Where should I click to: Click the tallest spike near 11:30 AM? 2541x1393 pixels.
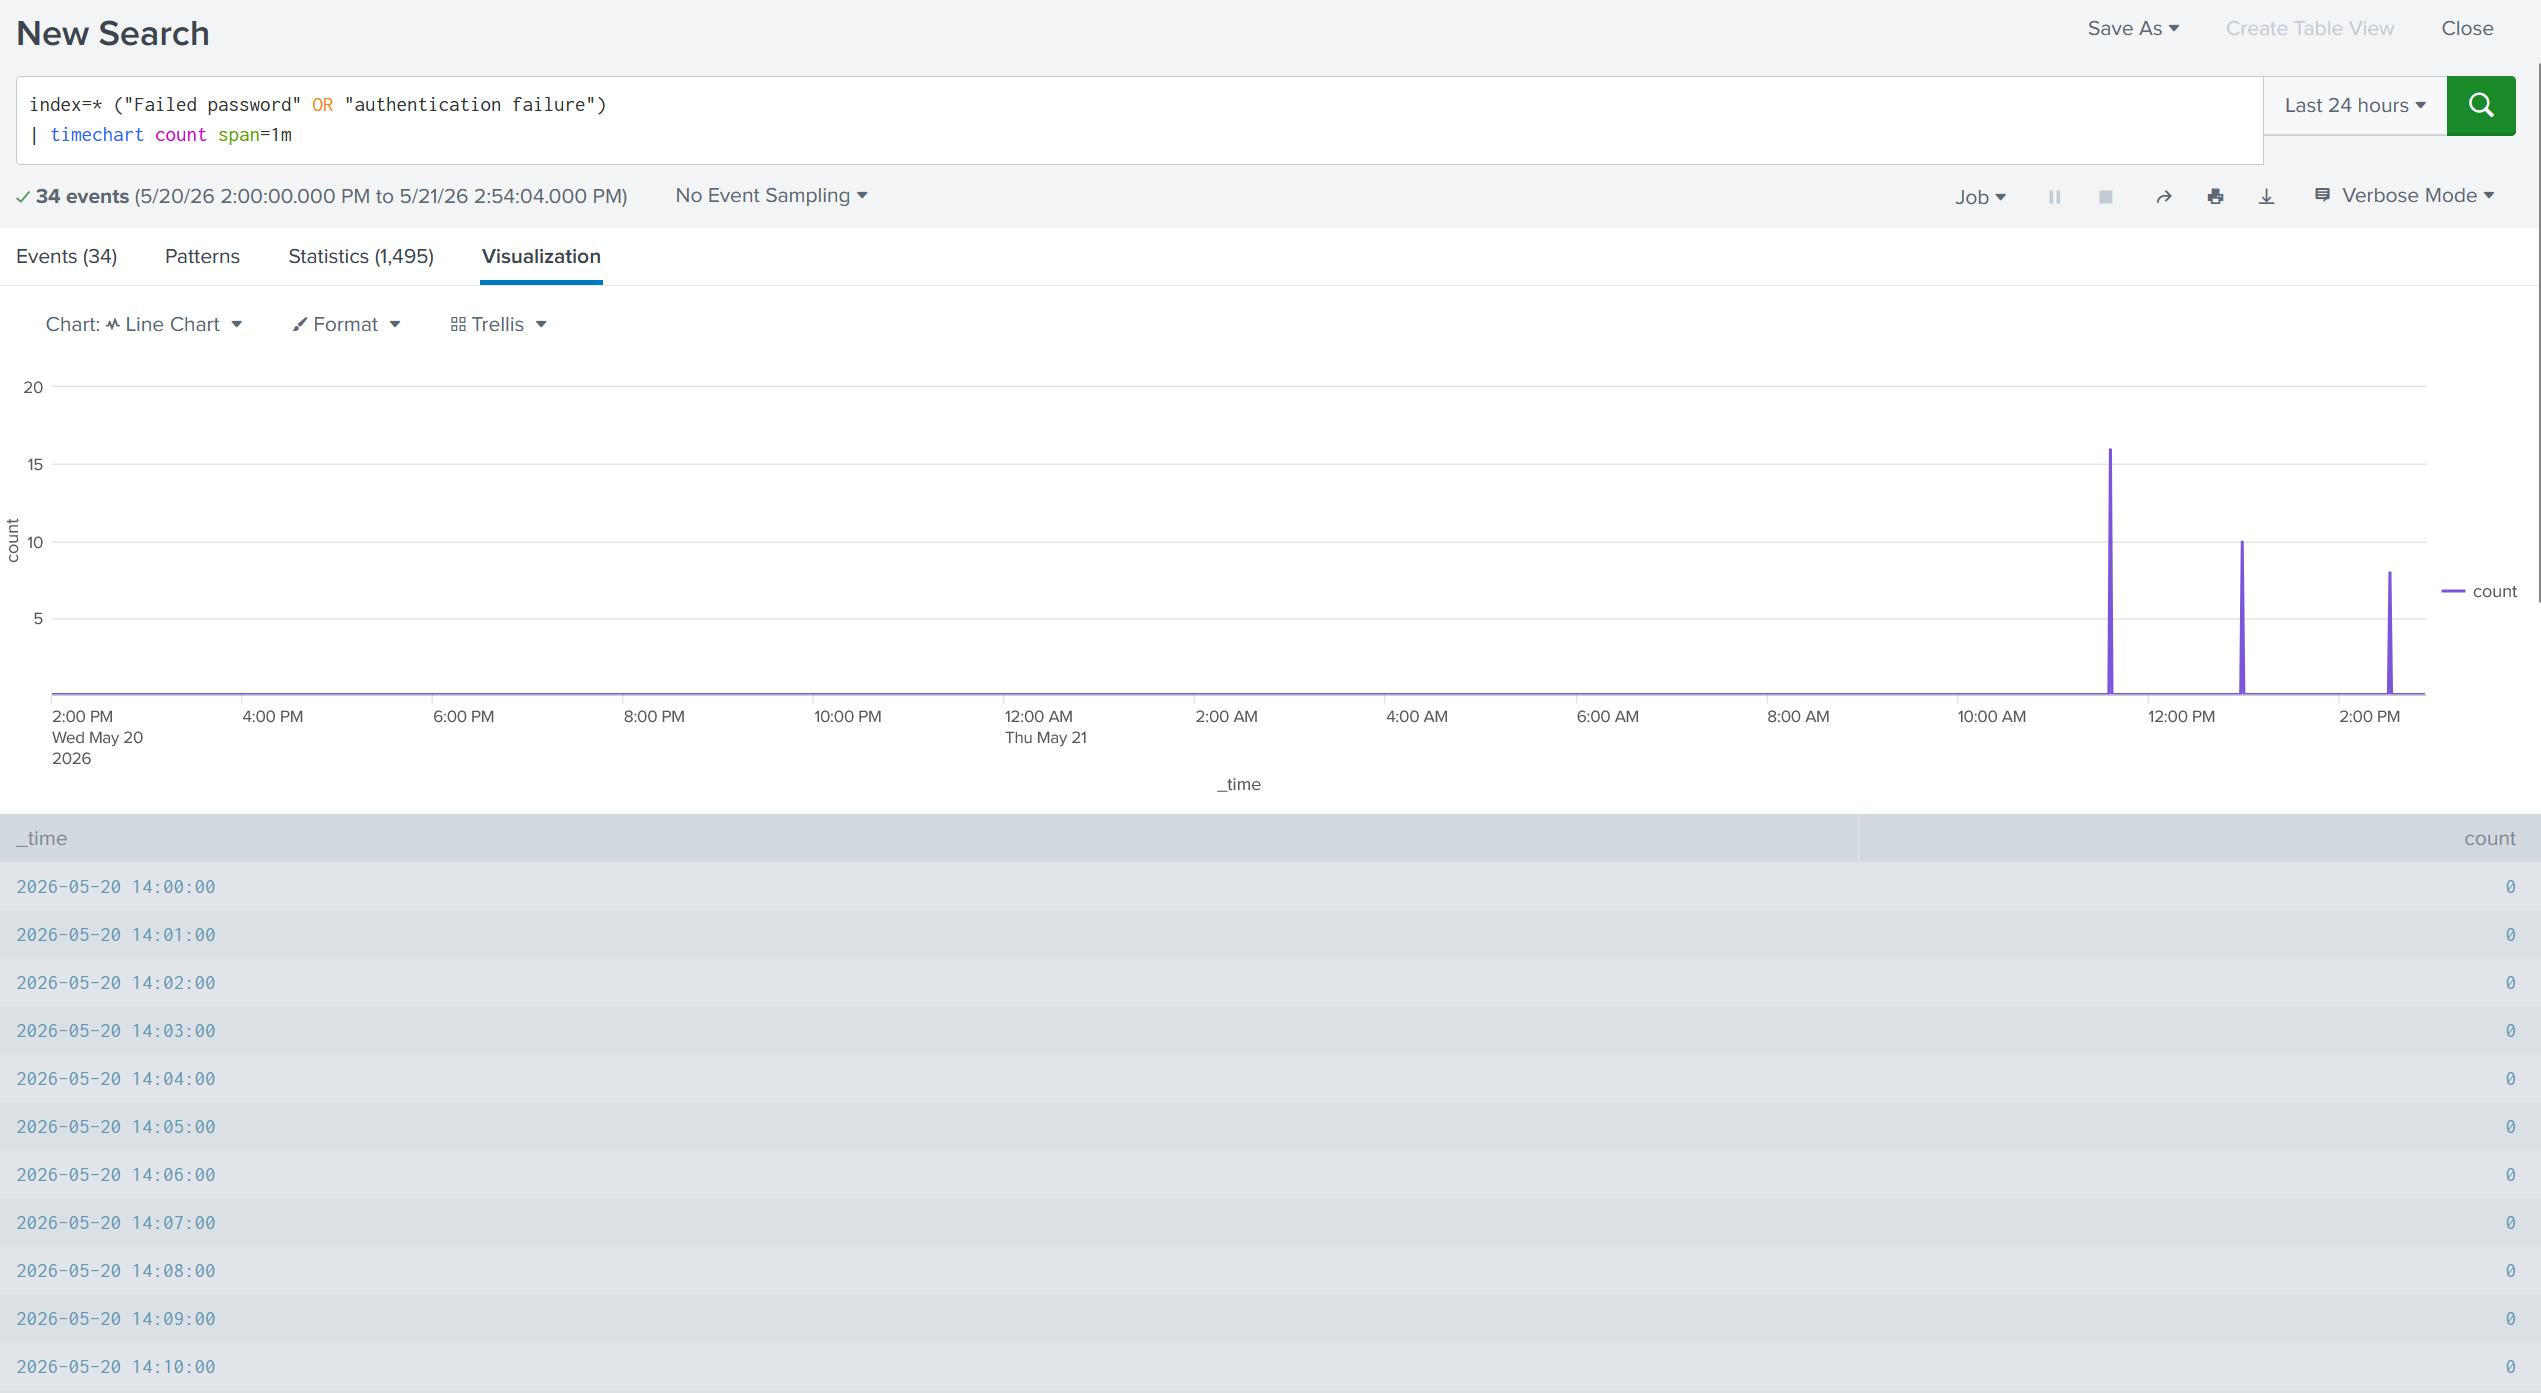click(2110, 570)
